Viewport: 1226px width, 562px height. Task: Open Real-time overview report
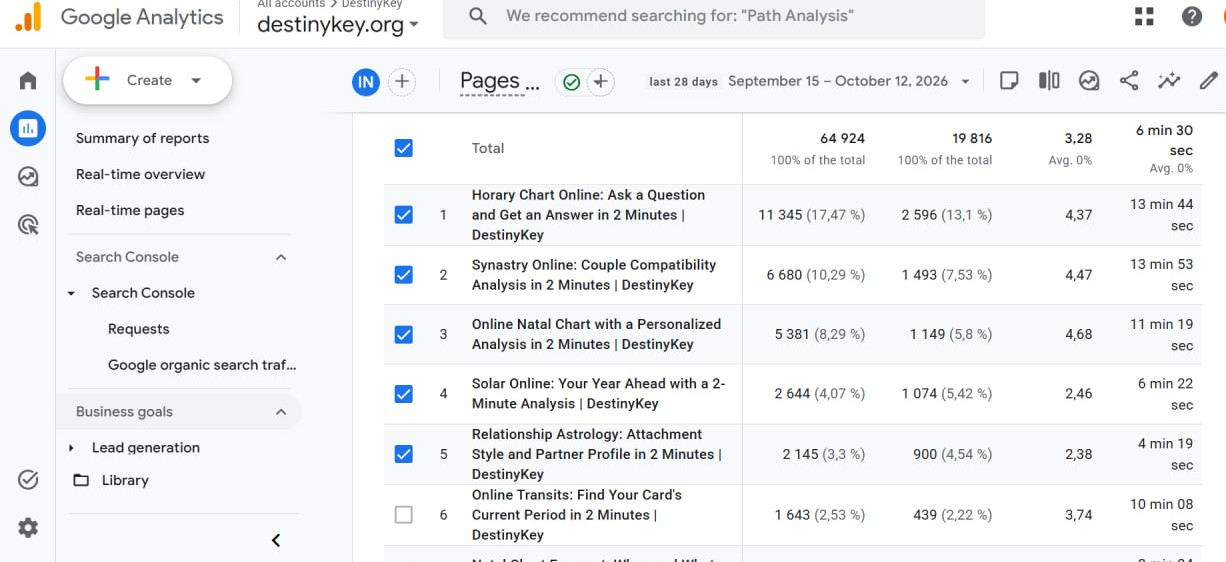(x=140, y=174)
